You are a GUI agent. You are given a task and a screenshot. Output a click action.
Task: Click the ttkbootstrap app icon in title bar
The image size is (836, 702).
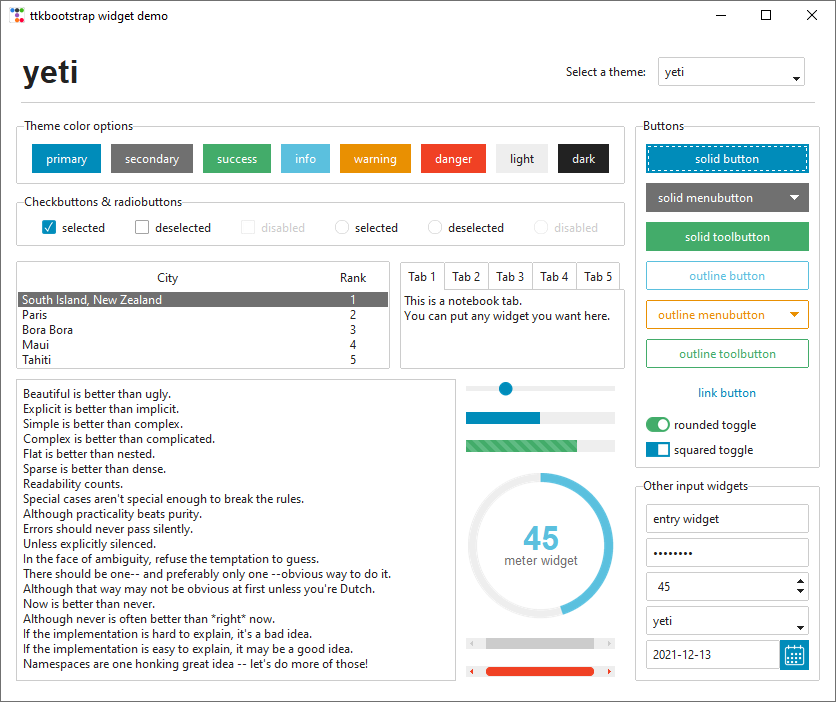(17, 16)
